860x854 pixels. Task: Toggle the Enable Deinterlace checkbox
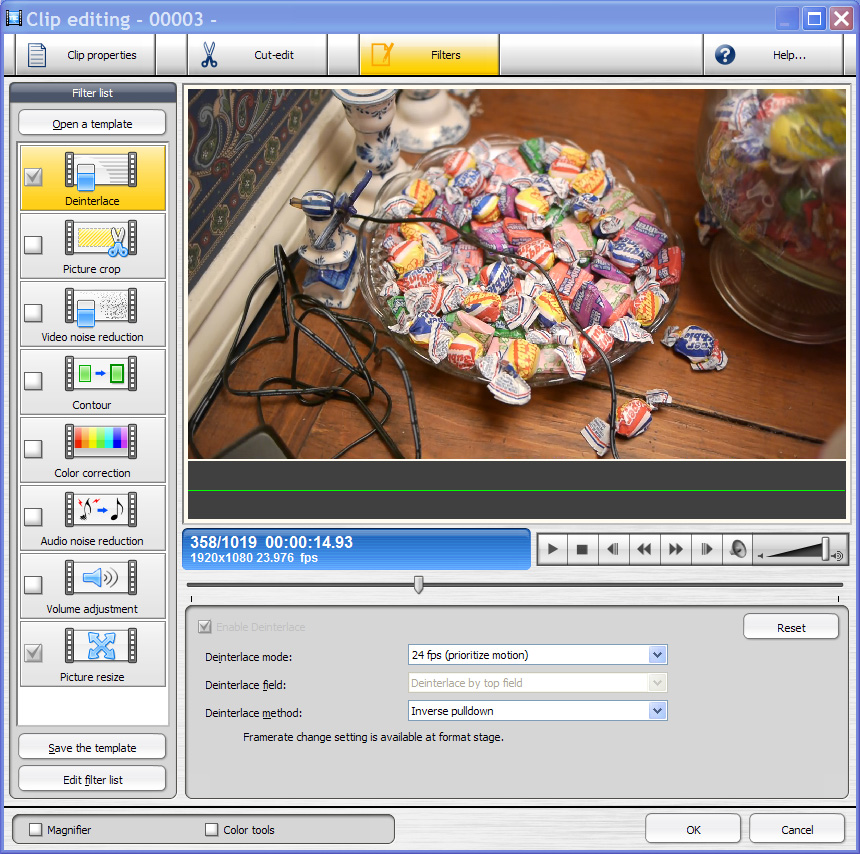tap(205, 626)
